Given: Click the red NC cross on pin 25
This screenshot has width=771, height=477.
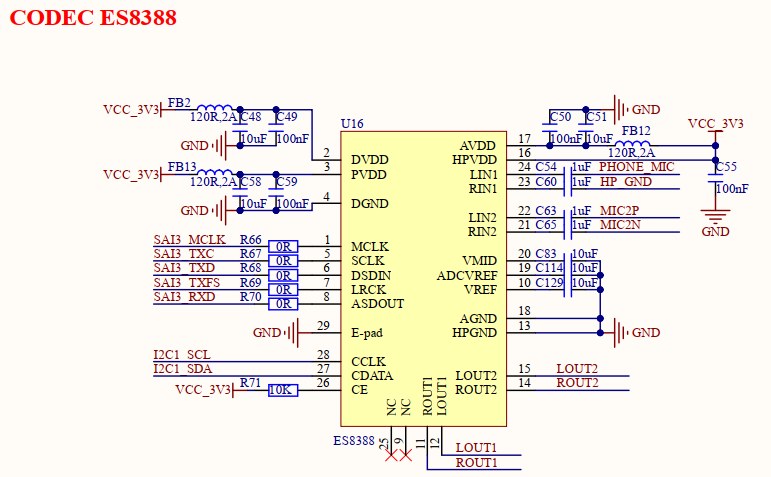Looking at the screenshot, I should (x=391, y=456).
